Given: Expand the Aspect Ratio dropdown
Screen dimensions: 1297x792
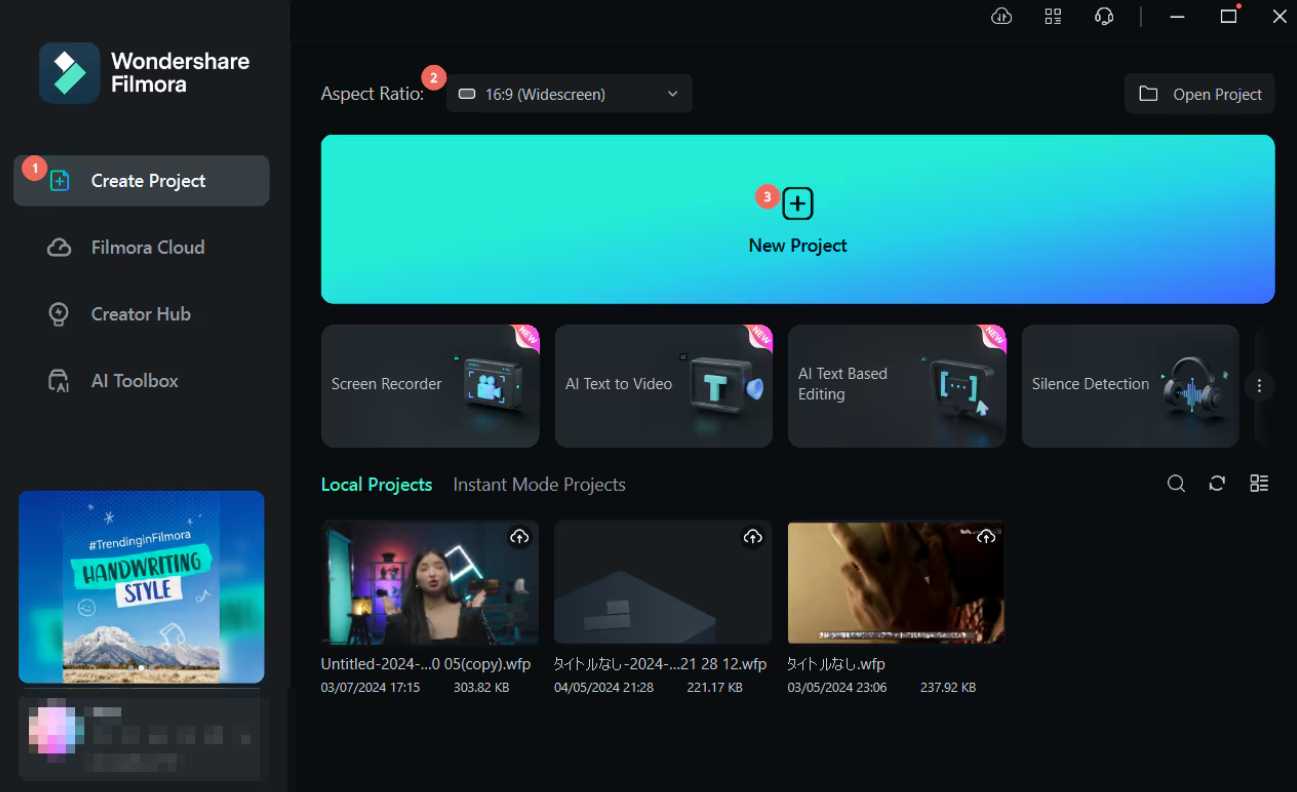Looking at the screenshot, I should (569, 94).
